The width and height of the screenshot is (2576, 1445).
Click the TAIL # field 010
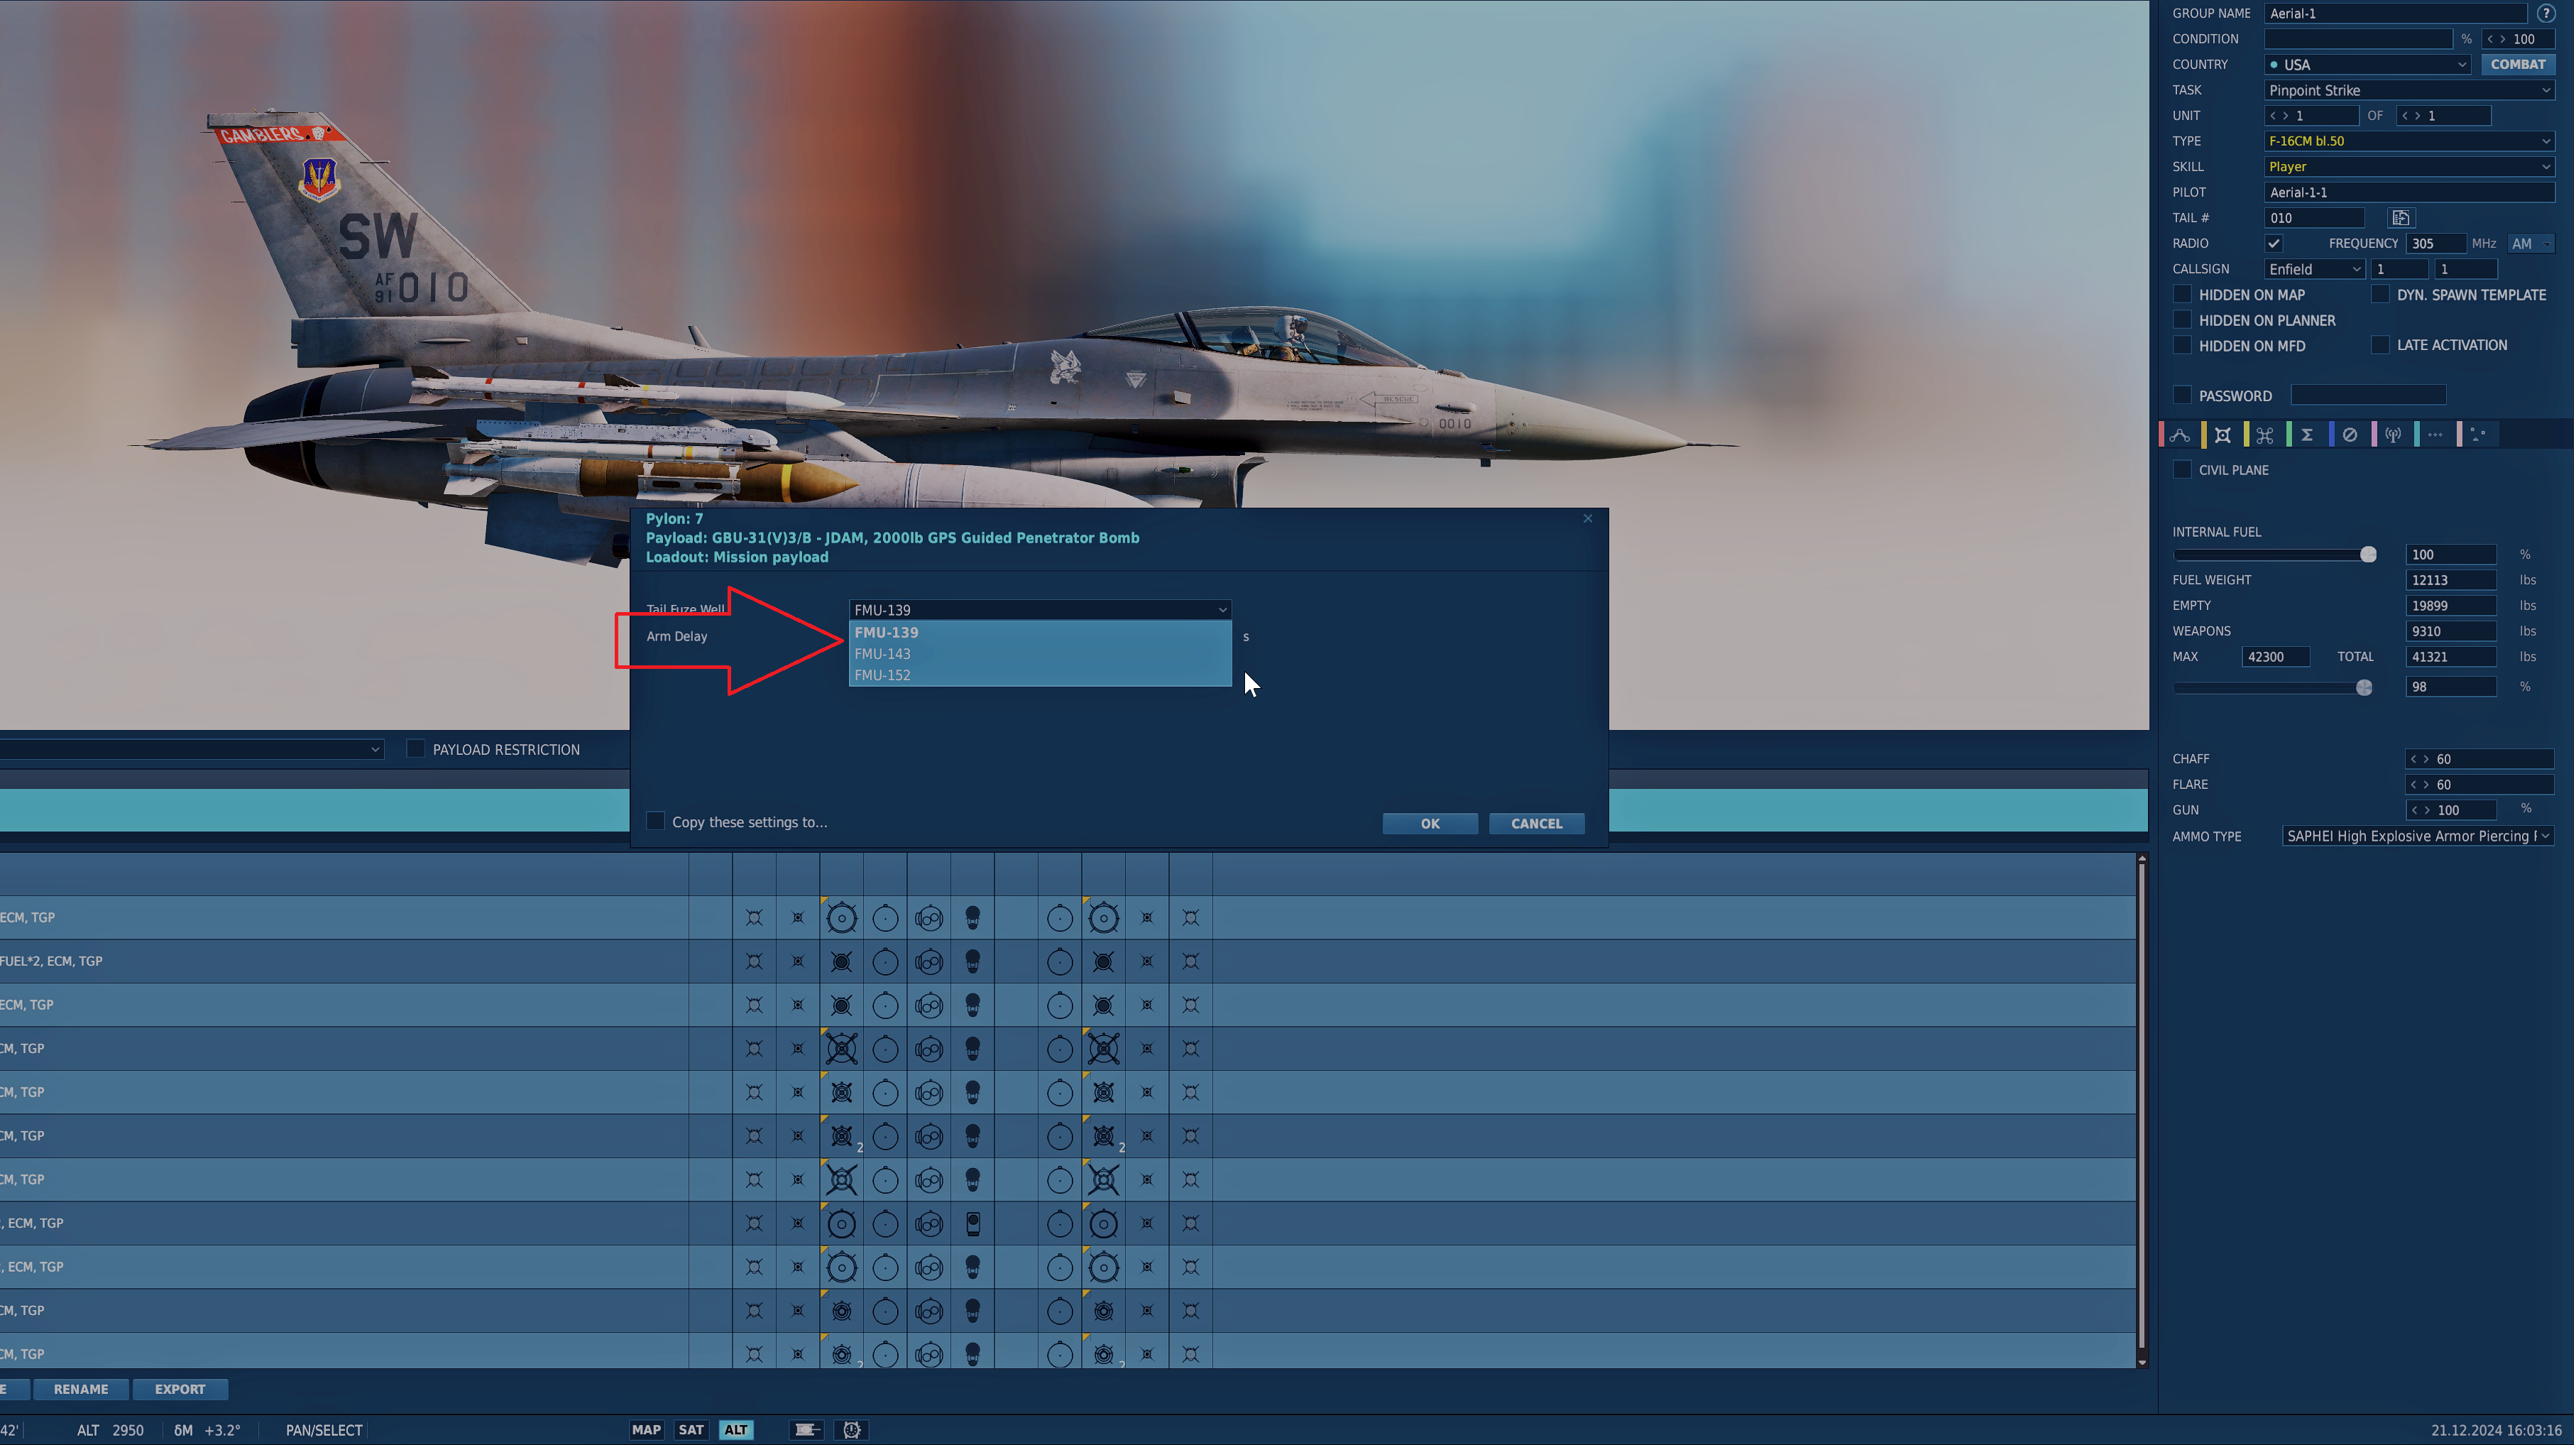coord(2314,218)
